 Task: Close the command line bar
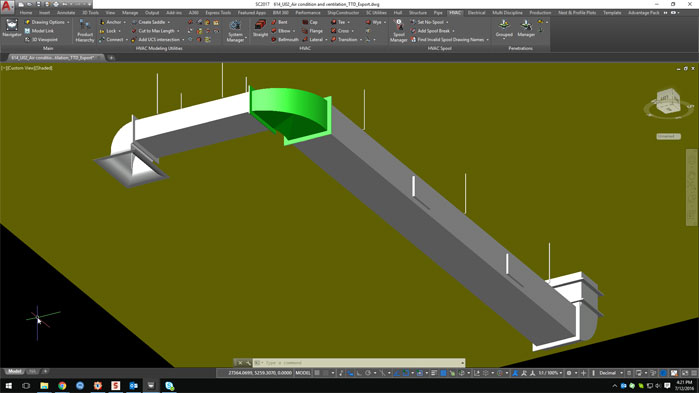click(240, 363)
